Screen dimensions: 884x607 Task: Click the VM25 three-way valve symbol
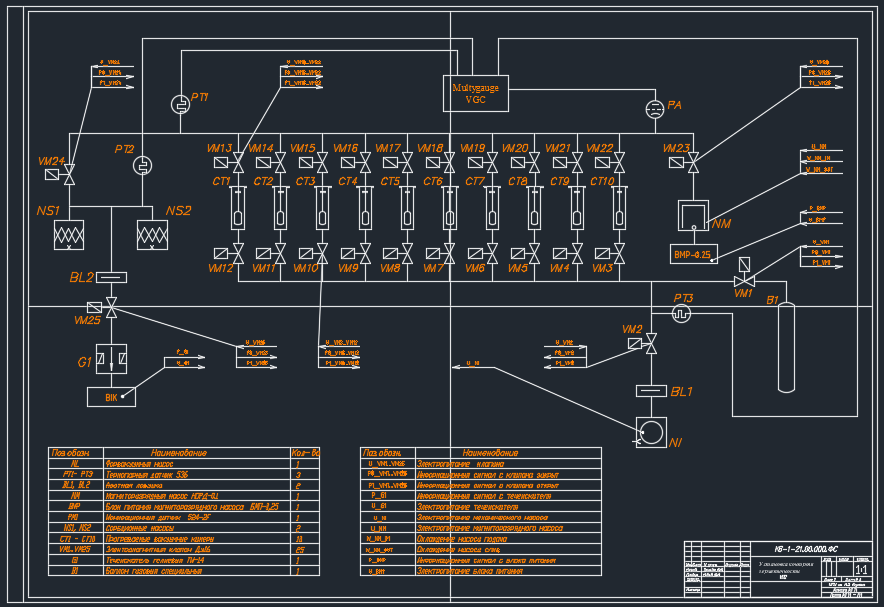110,306
